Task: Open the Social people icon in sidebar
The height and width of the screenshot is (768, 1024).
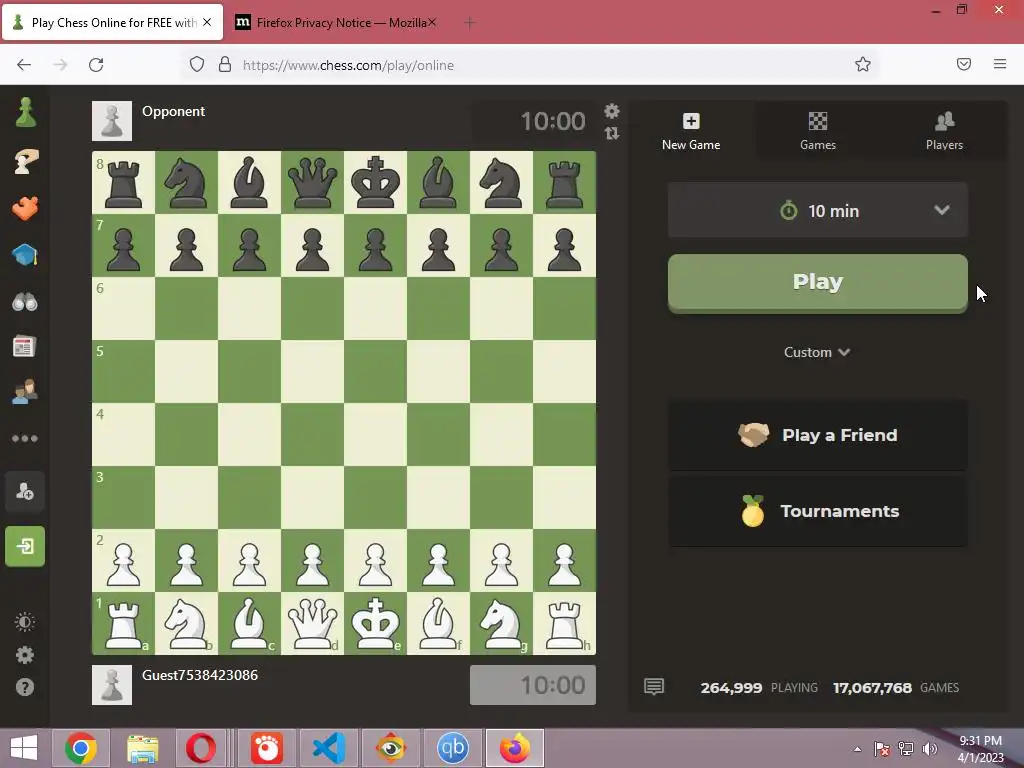Action: click(x=25, y=392)
